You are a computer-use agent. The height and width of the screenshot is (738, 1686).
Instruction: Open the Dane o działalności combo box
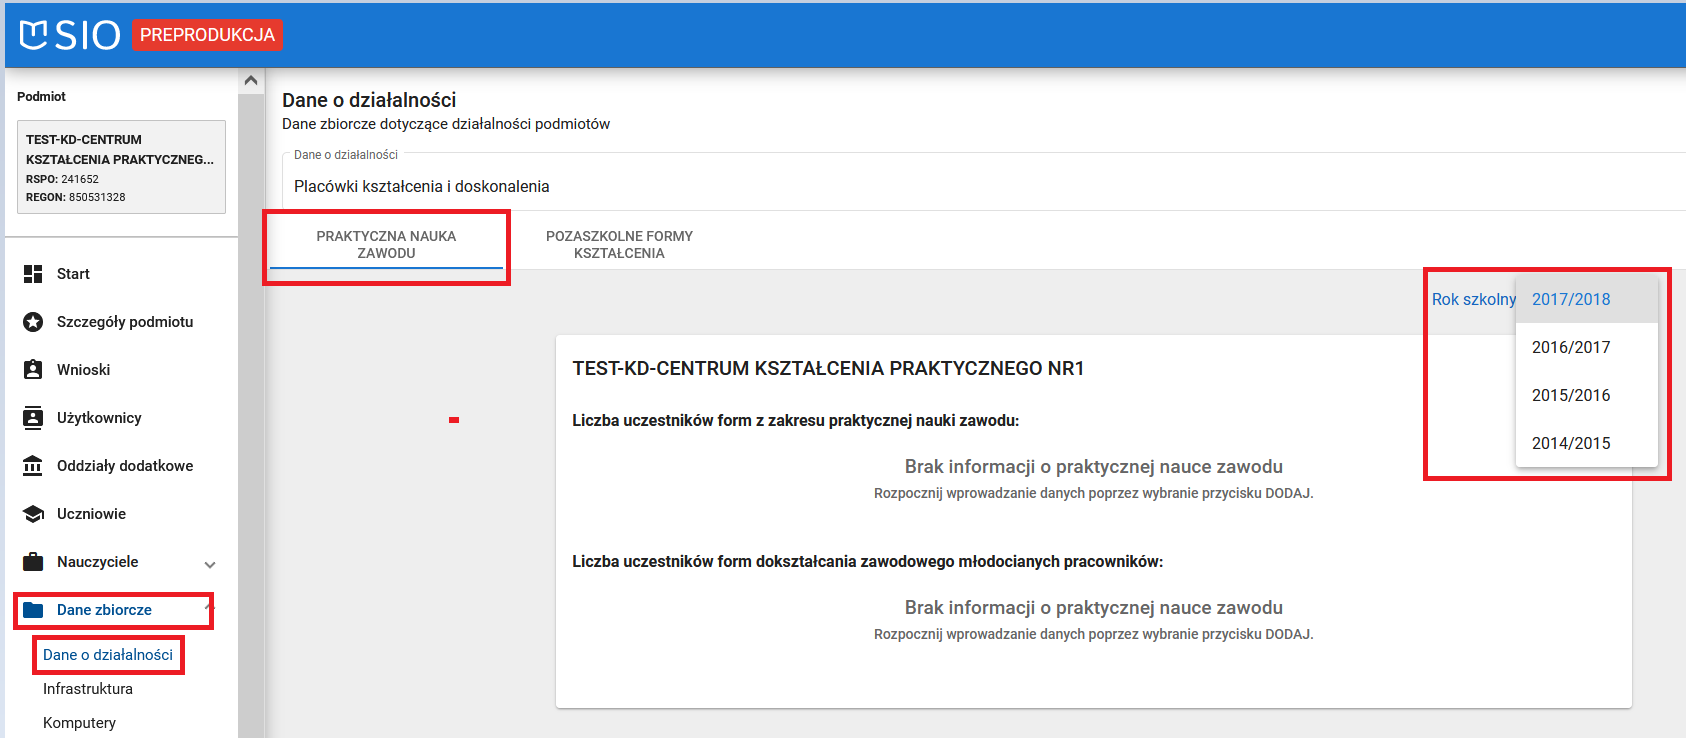click(x=980, y=186)
